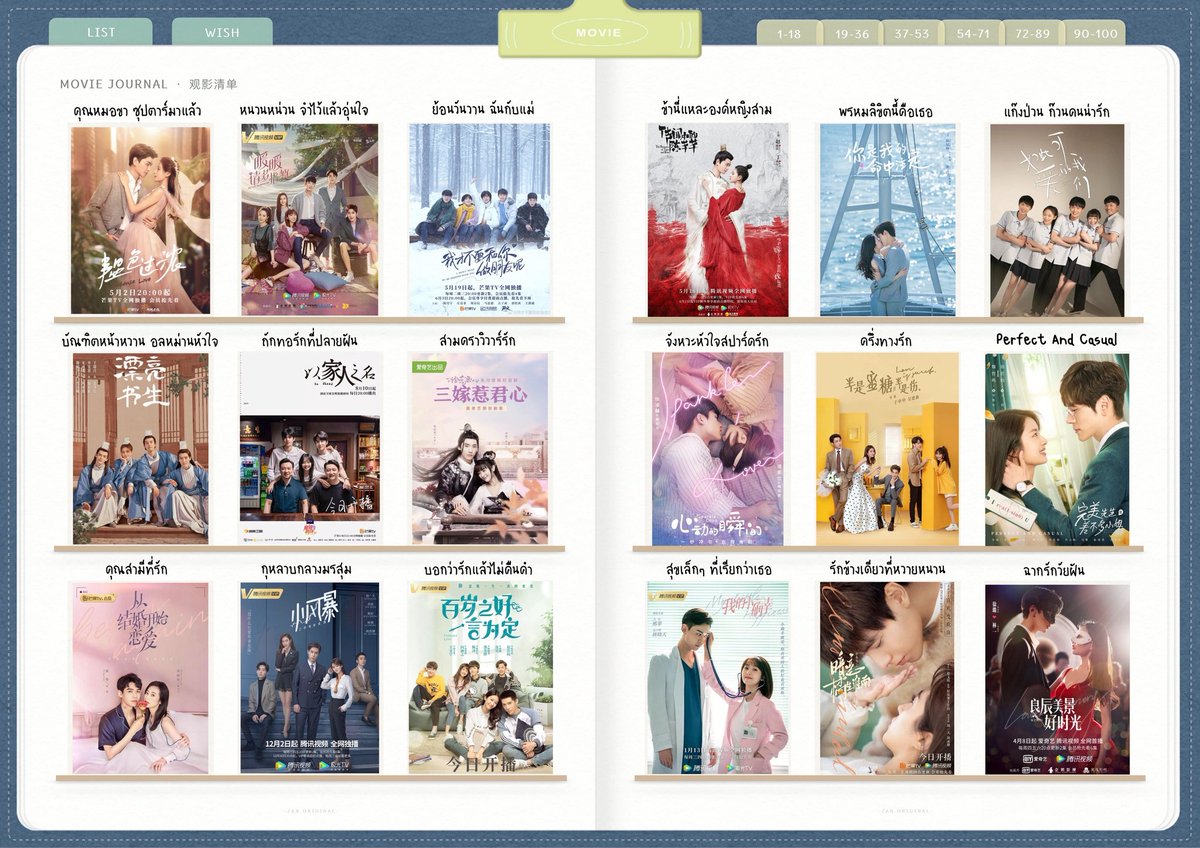This screenshot has height=848, width=1200.
Task: Click the title ครึ่งทางรัก
Action: [x=888, y=341]
